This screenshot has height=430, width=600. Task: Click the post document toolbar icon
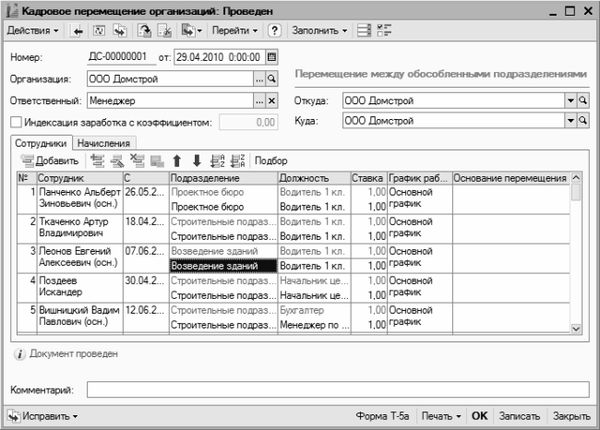point(145,31)
